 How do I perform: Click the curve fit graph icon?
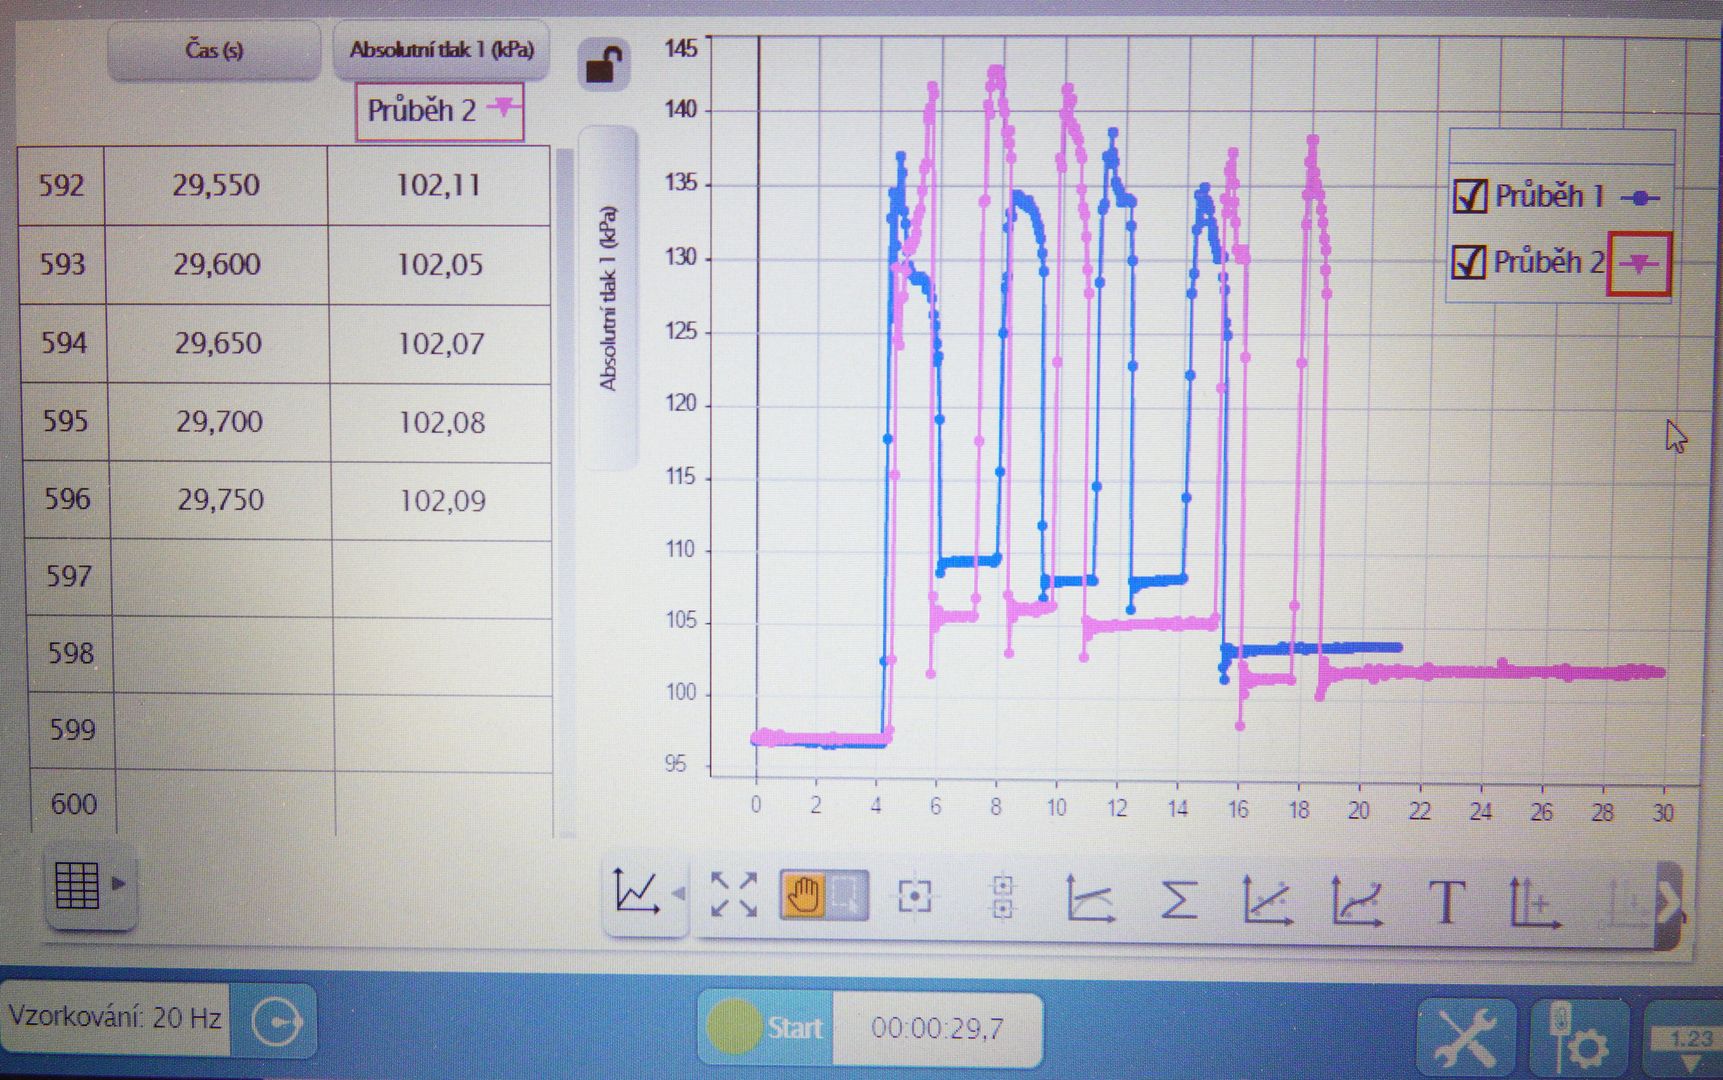1357,899
